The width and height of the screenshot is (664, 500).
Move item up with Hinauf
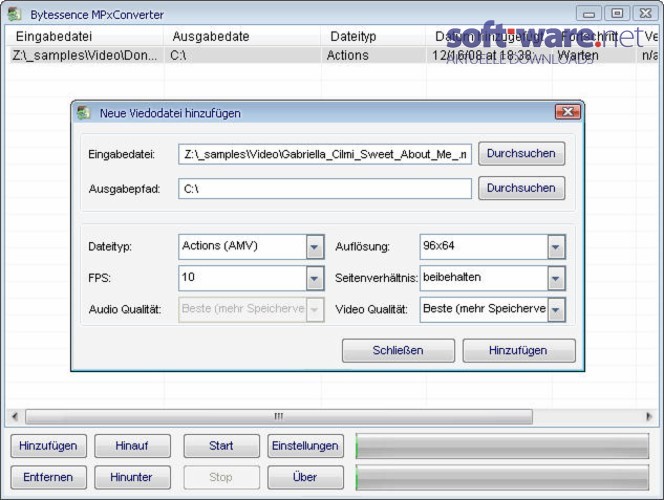[132, 446]
